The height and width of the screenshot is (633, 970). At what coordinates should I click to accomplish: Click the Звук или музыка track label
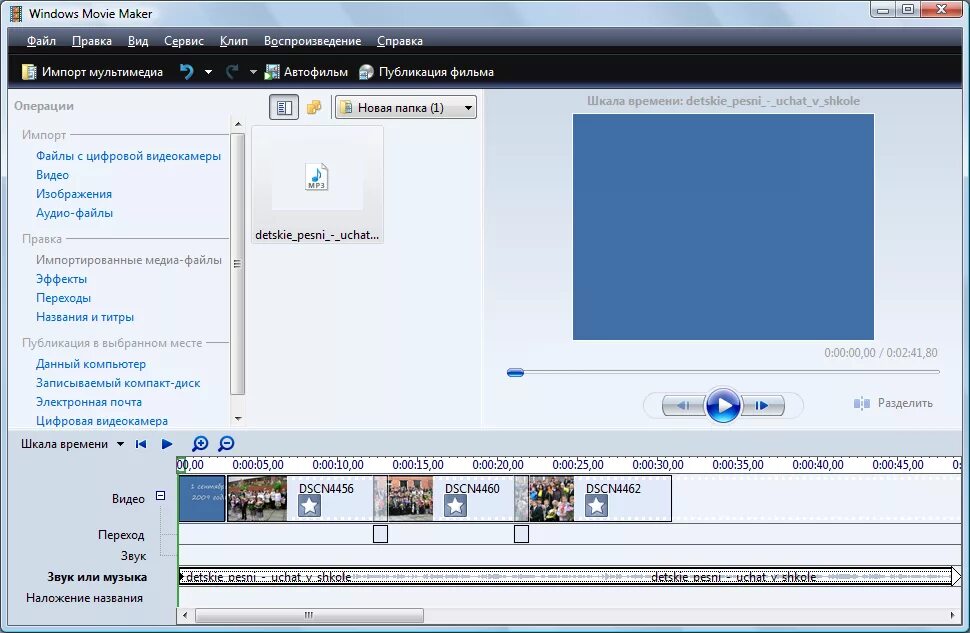(x=97, y=577)
